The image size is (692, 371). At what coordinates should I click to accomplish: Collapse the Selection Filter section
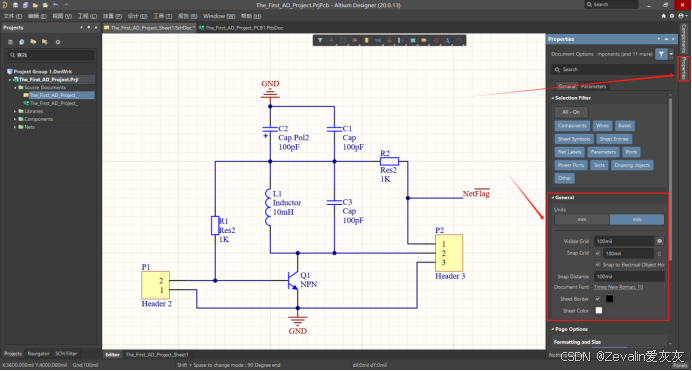(x=553, y=98)
